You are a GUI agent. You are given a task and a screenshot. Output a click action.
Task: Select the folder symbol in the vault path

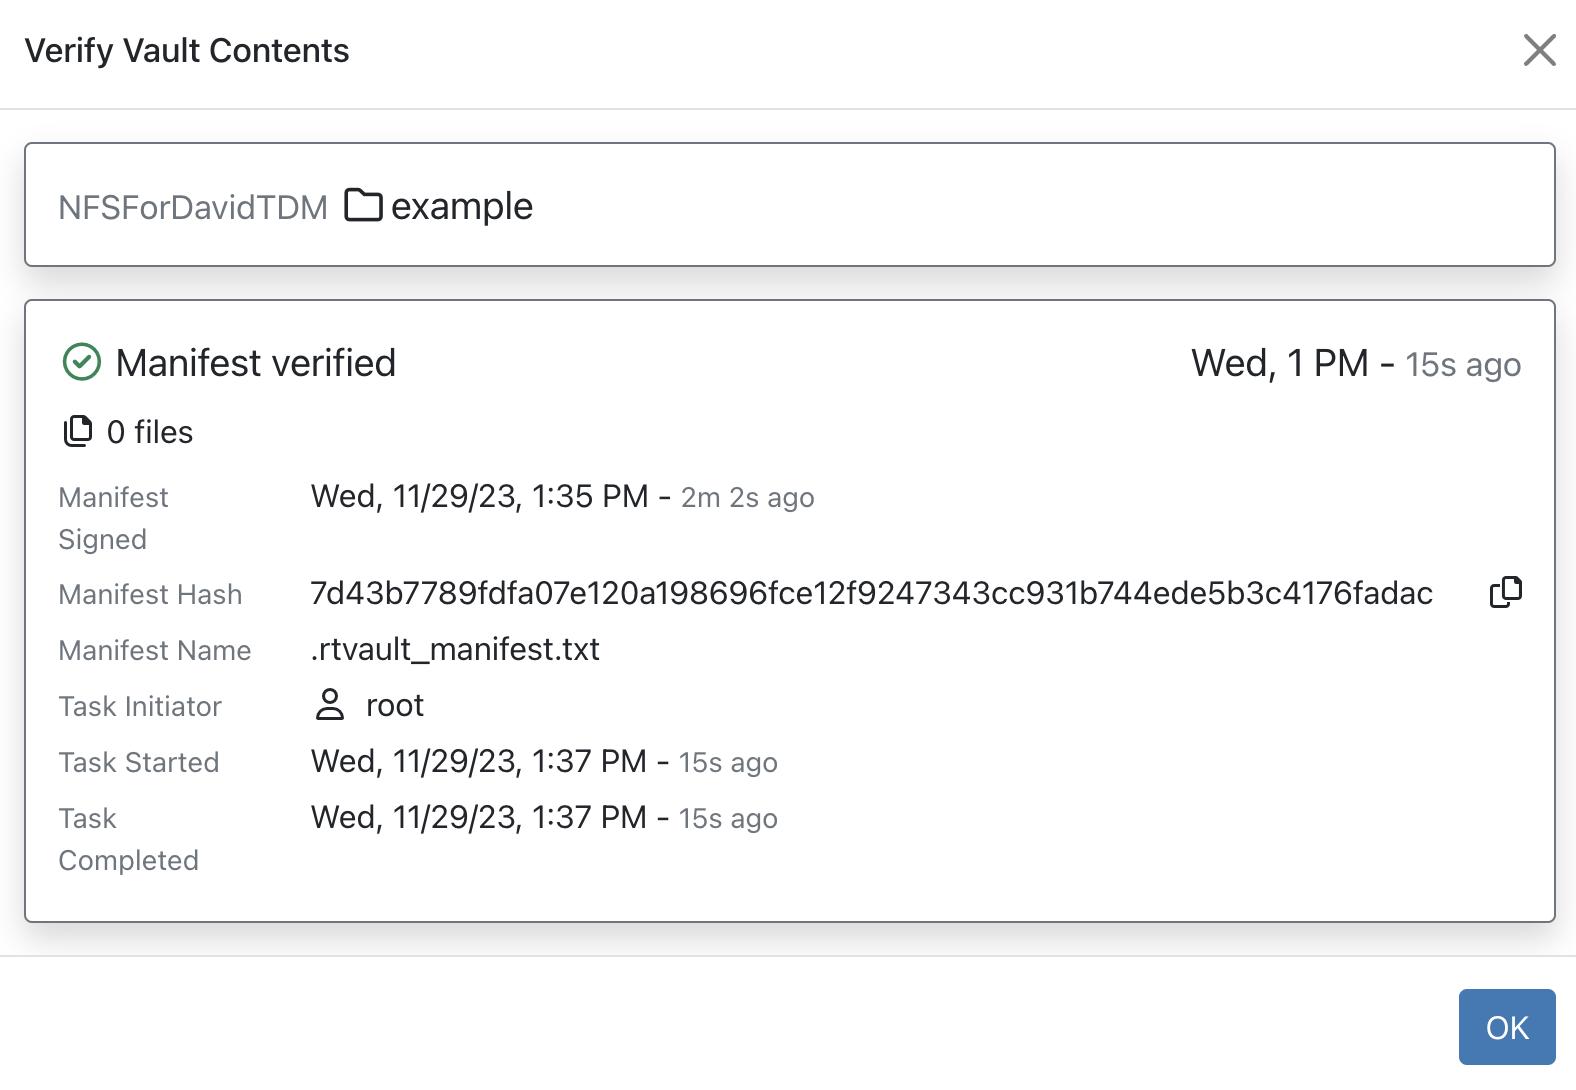(x=362, y=205)
